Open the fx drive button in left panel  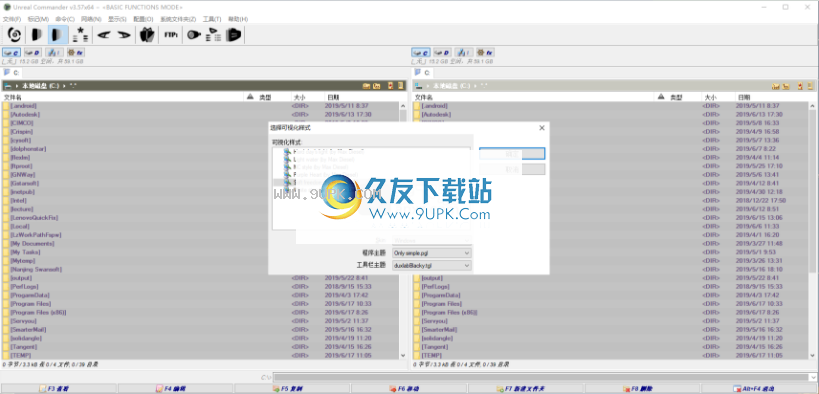click(76, 53)
